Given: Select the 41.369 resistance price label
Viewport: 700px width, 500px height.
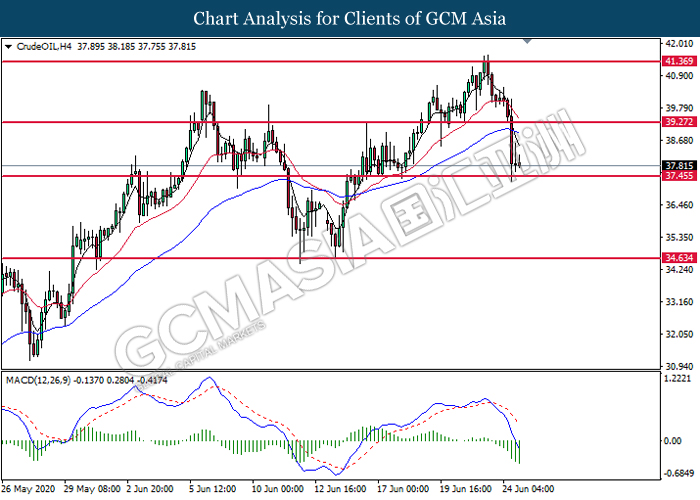Looking at the screenshot, I should tap(679, 61).
